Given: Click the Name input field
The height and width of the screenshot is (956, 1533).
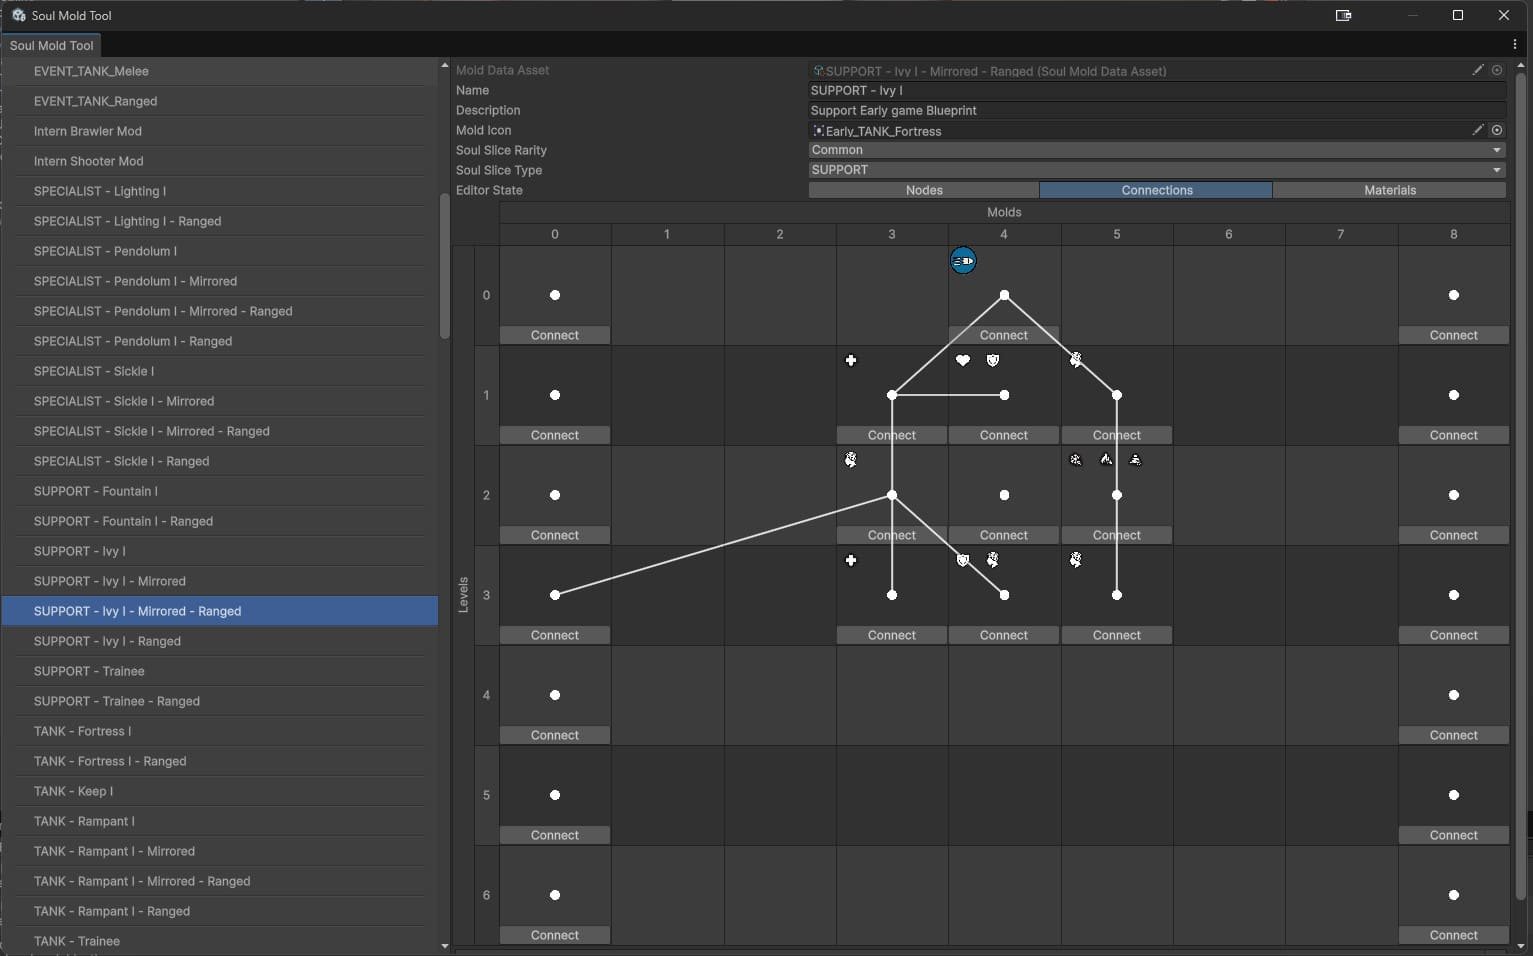Looking at the screenshot, I should click(x=1157, y=90).
